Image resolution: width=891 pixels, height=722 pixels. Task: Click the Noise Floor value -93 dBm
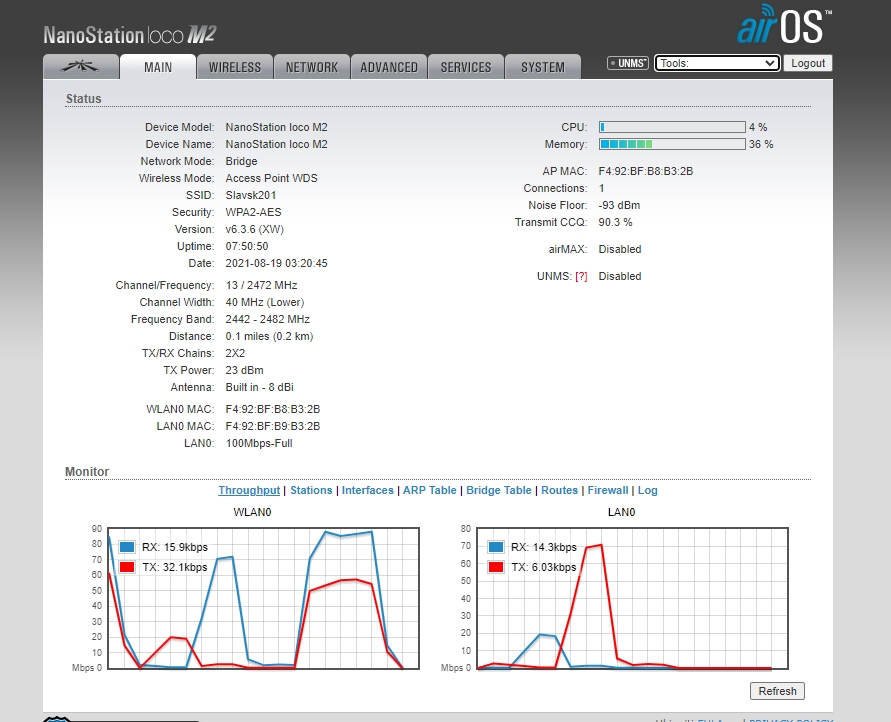tap(619, 206)
